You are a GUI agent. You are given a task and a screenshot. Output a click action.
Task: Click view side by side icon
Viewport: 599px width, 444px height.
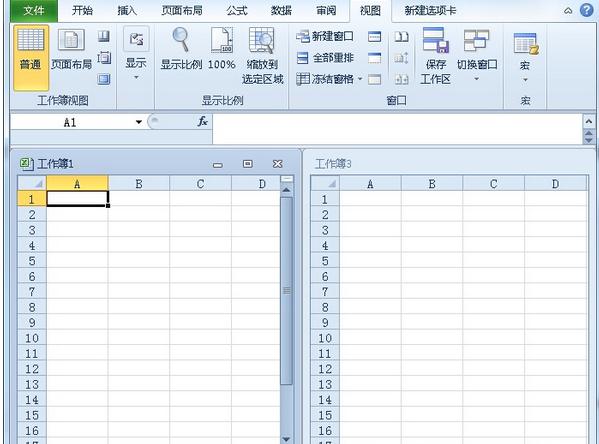pyautogui.click(x=401, y=37)
